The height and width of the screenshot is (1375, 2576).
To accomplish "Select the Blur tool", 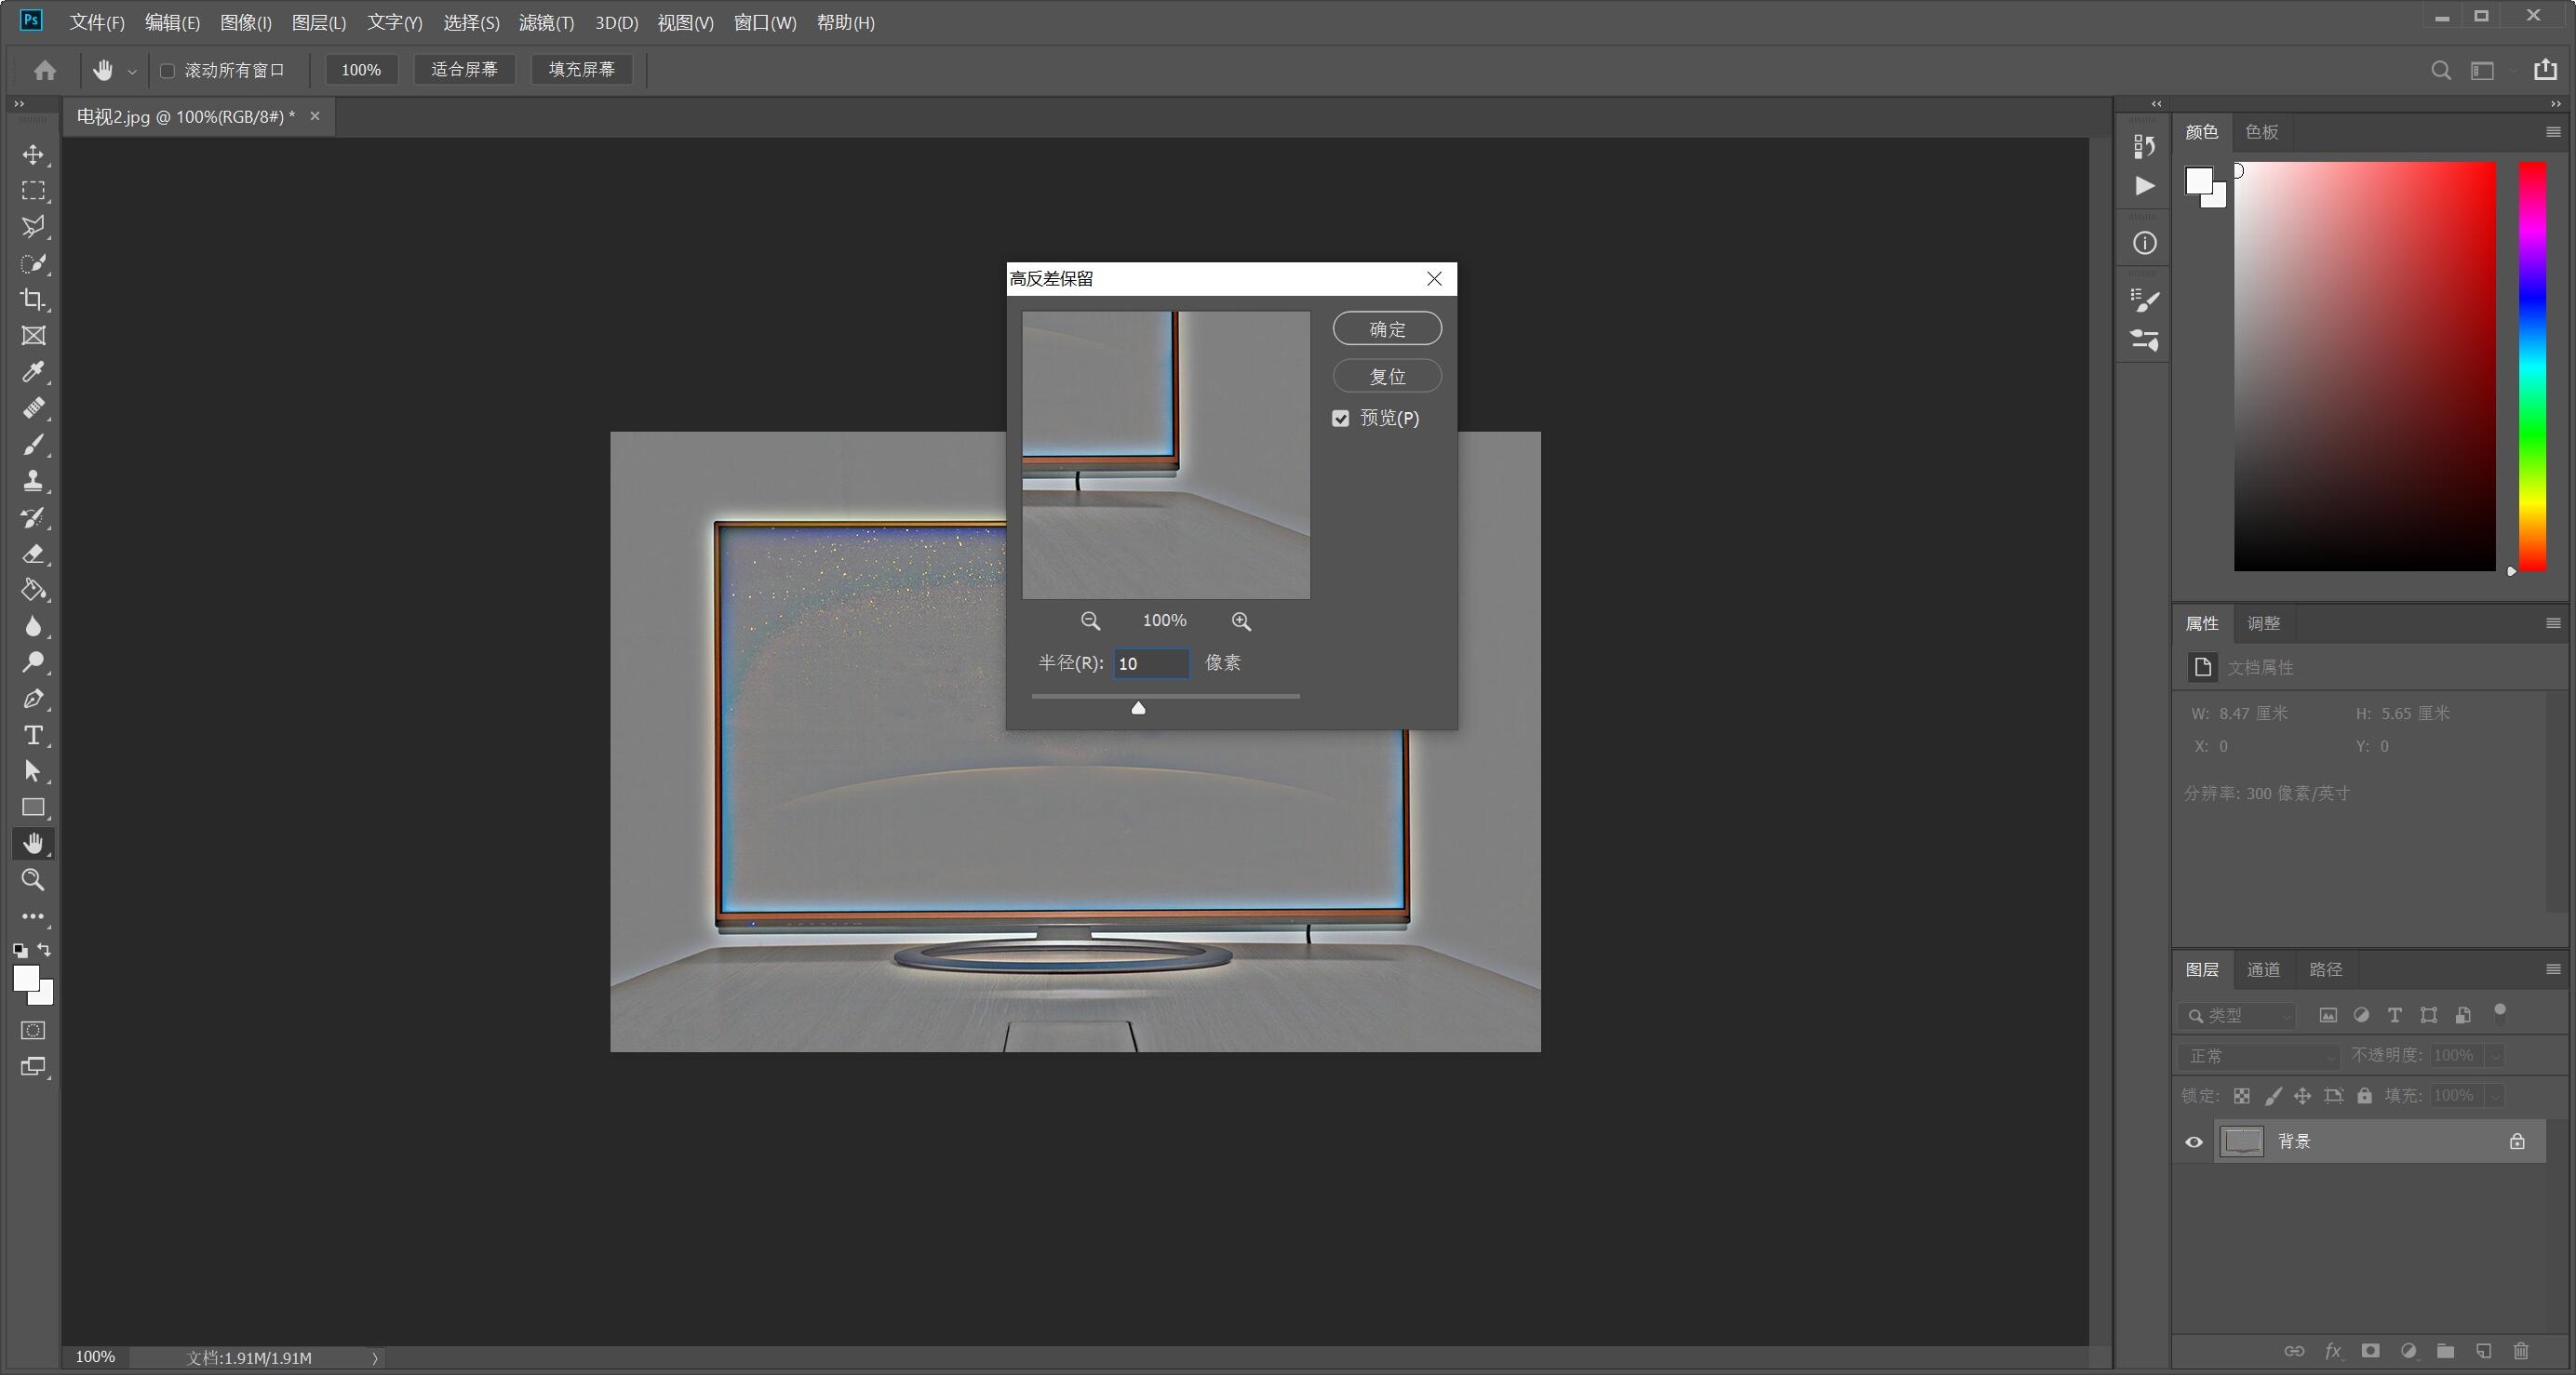I will point(33,626).
